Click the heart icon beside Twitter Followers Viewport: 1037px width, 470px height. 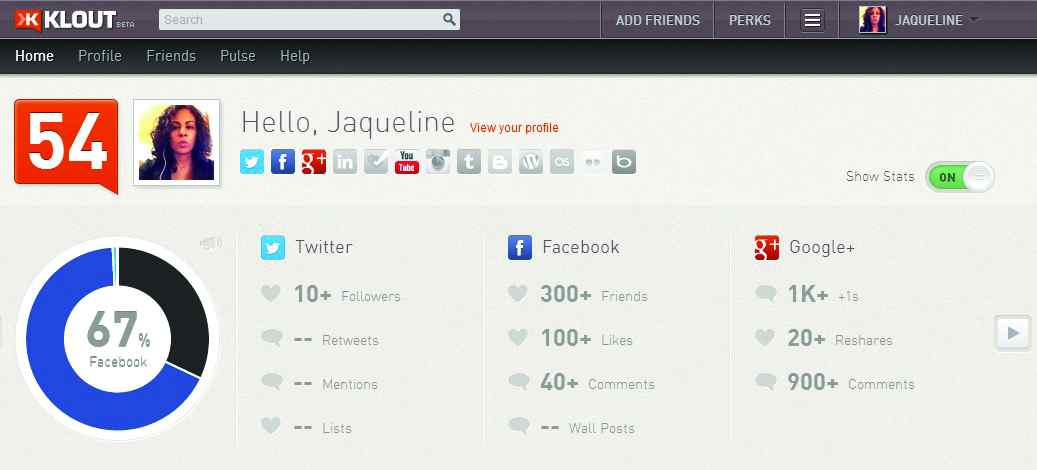(270, 294)
